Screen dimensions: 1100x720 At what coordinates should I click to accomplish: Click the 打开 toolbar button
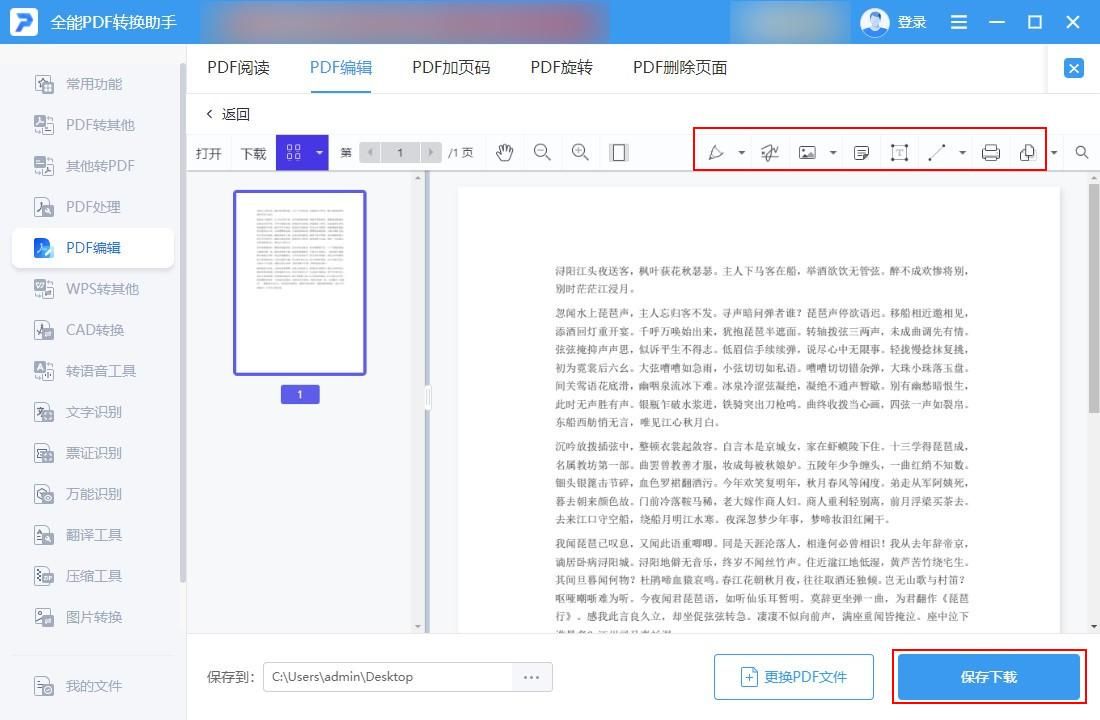coord(208,154)
